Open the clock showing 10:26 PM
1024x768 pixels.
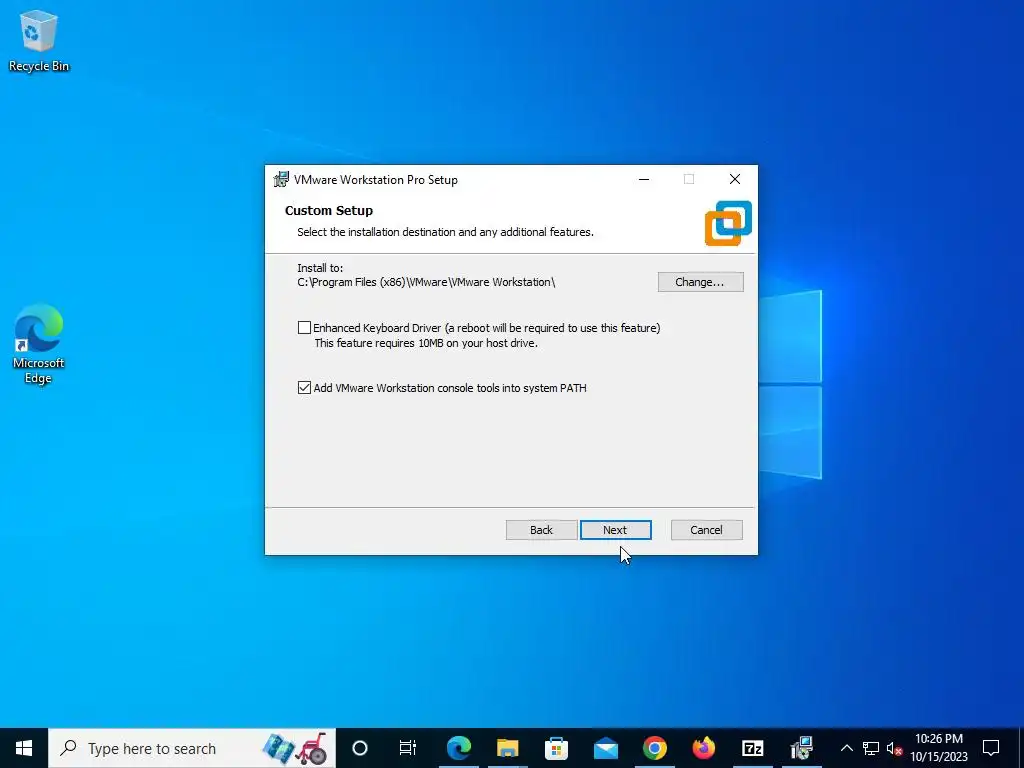click(x=939, y=748)
